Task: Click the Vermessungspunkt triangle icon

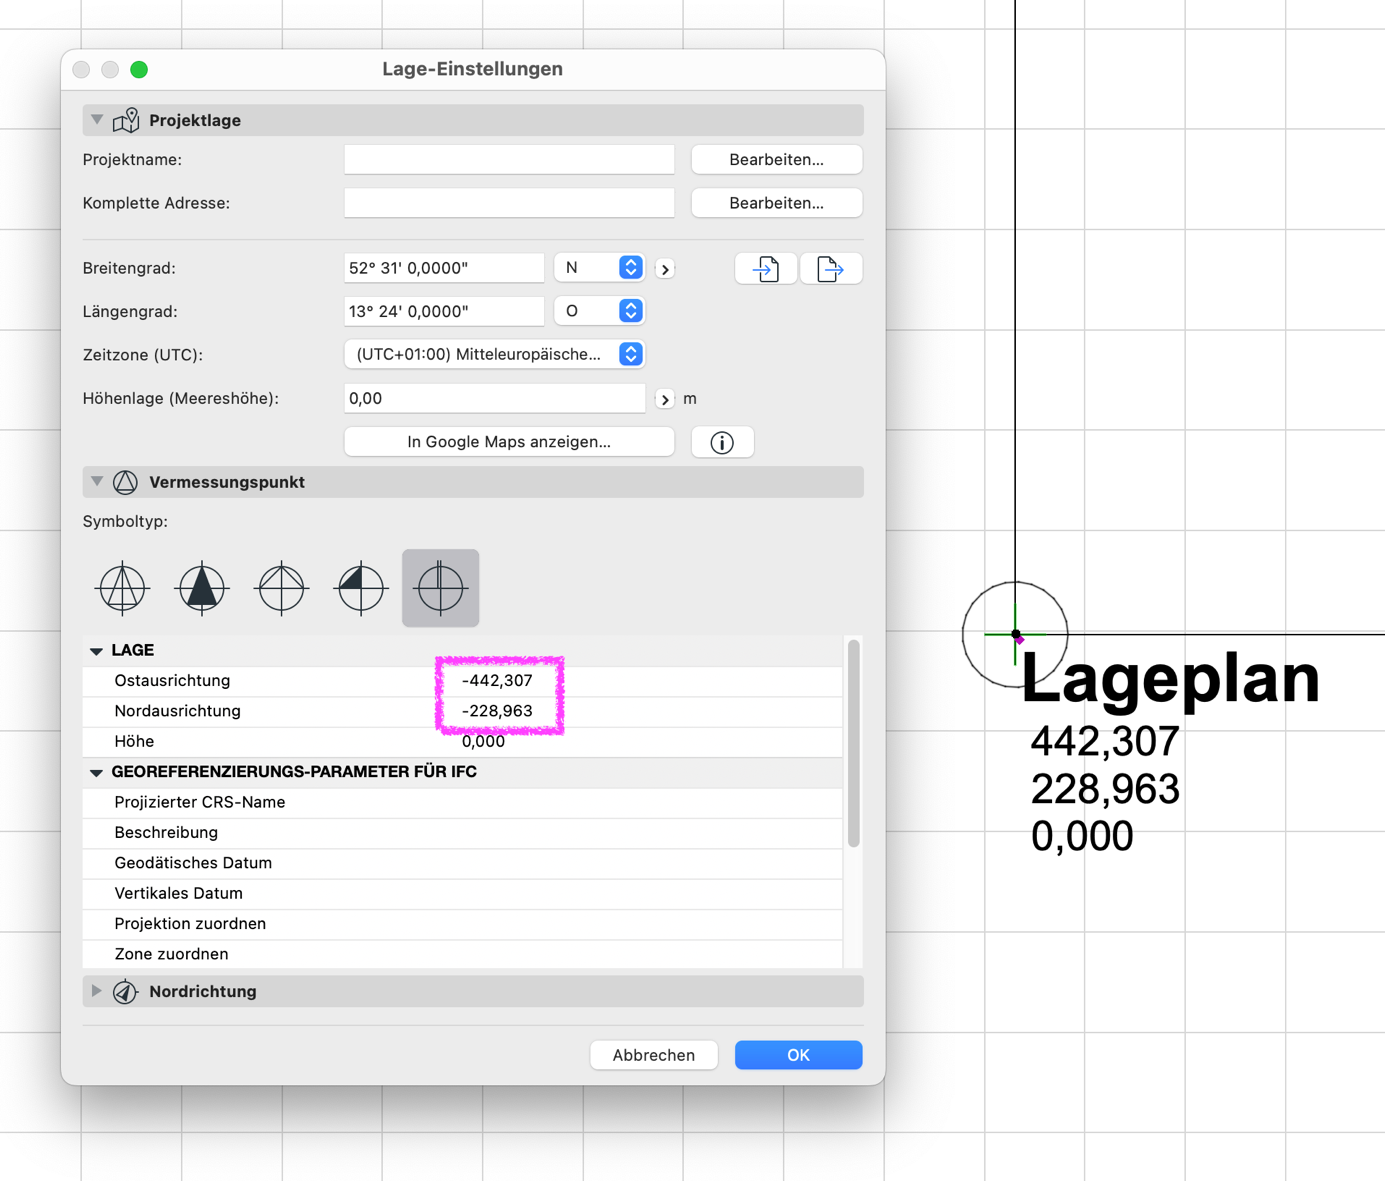Action: pos(125,482)
